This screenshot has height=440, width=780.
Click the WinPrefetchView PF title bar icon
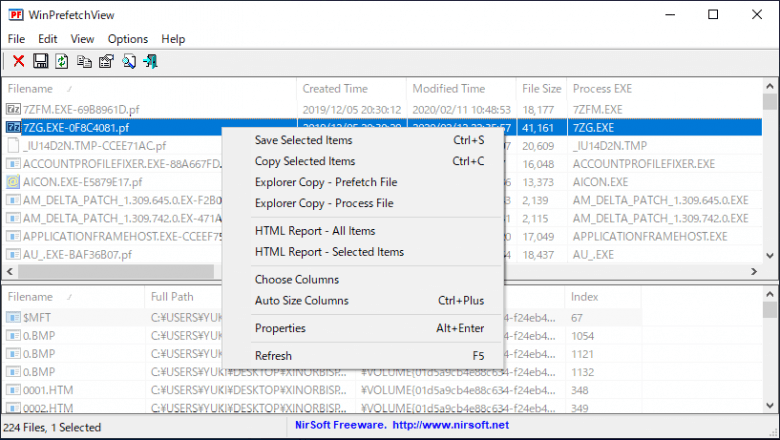[16, 14]
